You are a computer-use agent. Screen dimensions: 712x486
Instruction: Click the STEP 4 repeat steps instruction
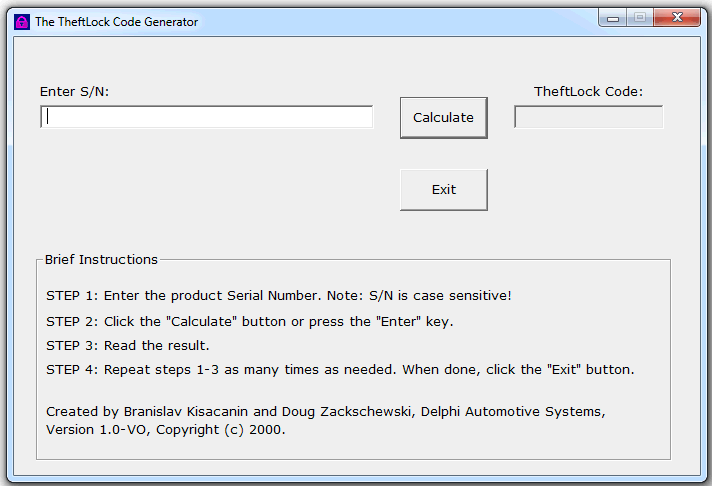point(340,370)
